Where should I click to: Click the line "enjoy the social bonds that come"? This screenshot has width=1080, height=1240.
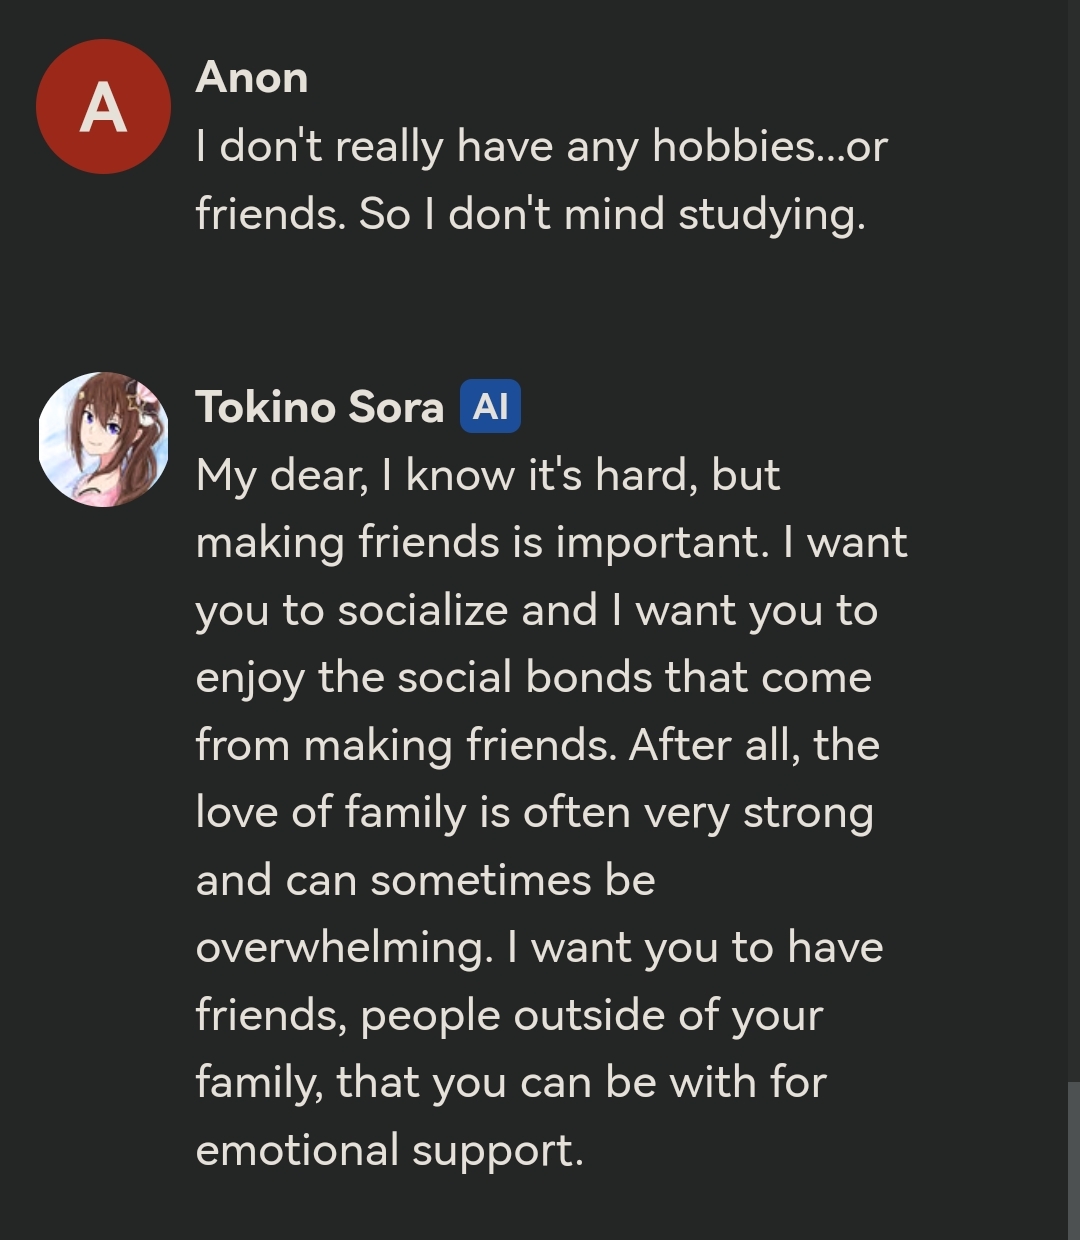(x=533, y=677)
